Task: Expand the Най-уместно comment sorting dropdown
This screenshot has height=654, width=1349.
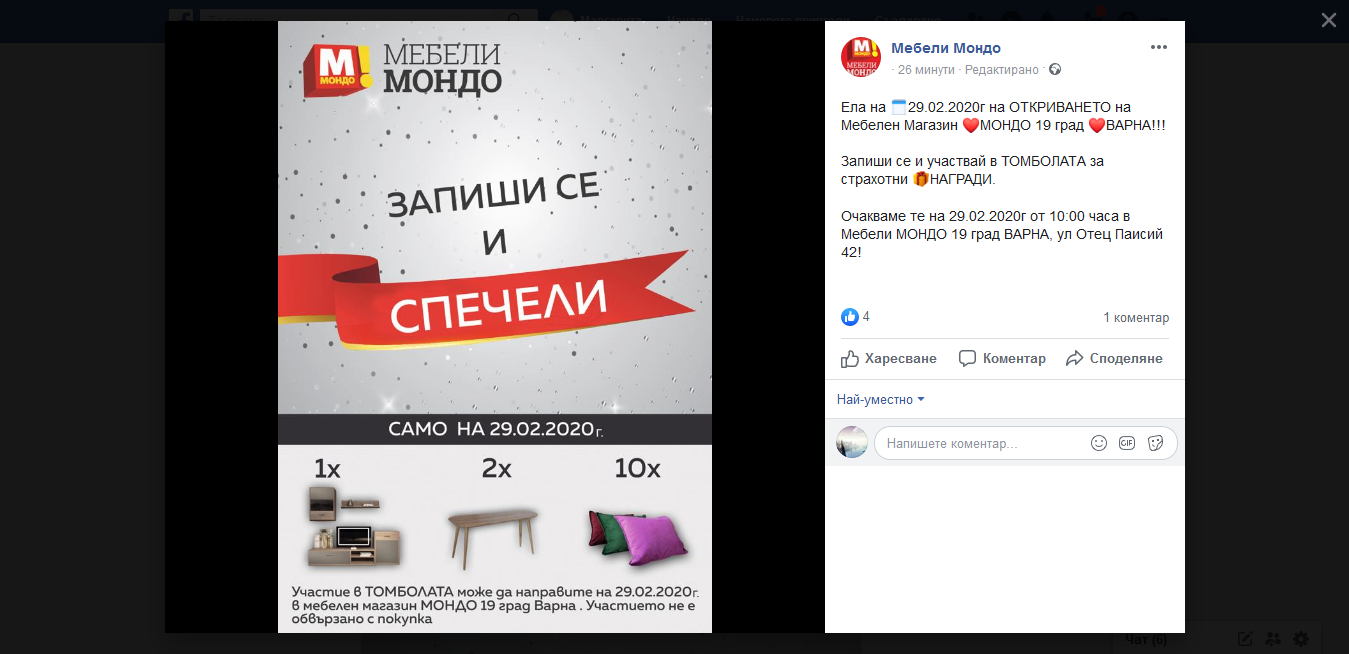Action: [x=881, y=399]
